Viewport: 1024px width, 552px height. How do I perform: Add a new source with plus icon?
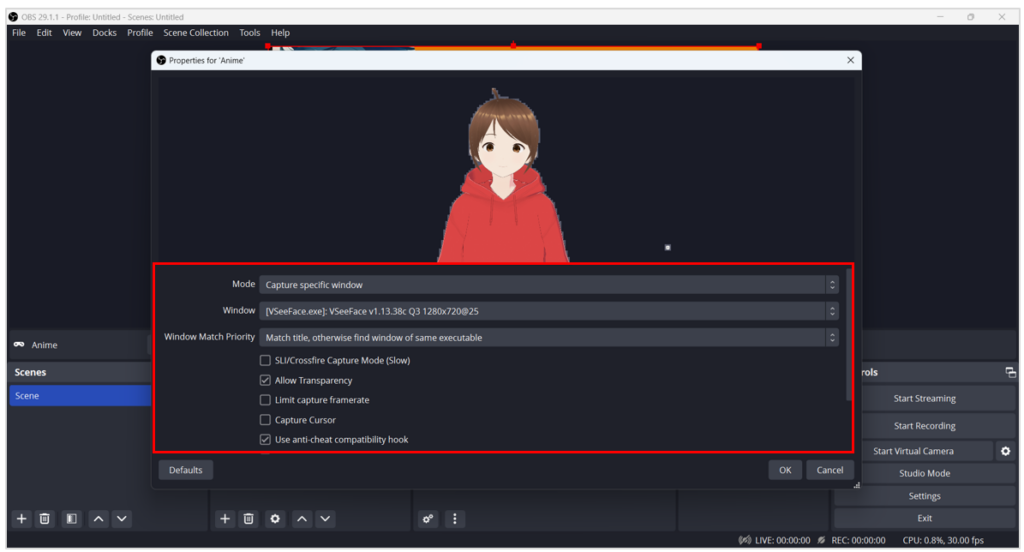225,519
